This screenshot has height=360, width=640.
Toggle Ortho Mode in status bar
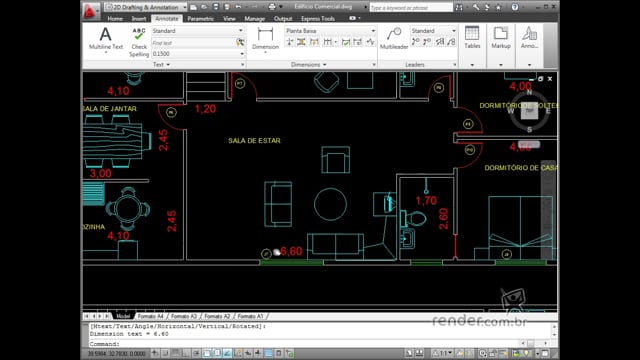coord(186,353)
